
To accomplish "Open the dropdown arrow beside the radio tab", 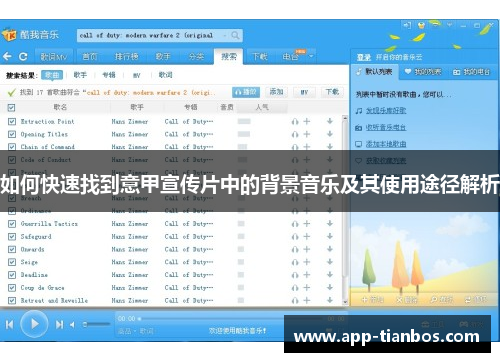I will point(311,56).
